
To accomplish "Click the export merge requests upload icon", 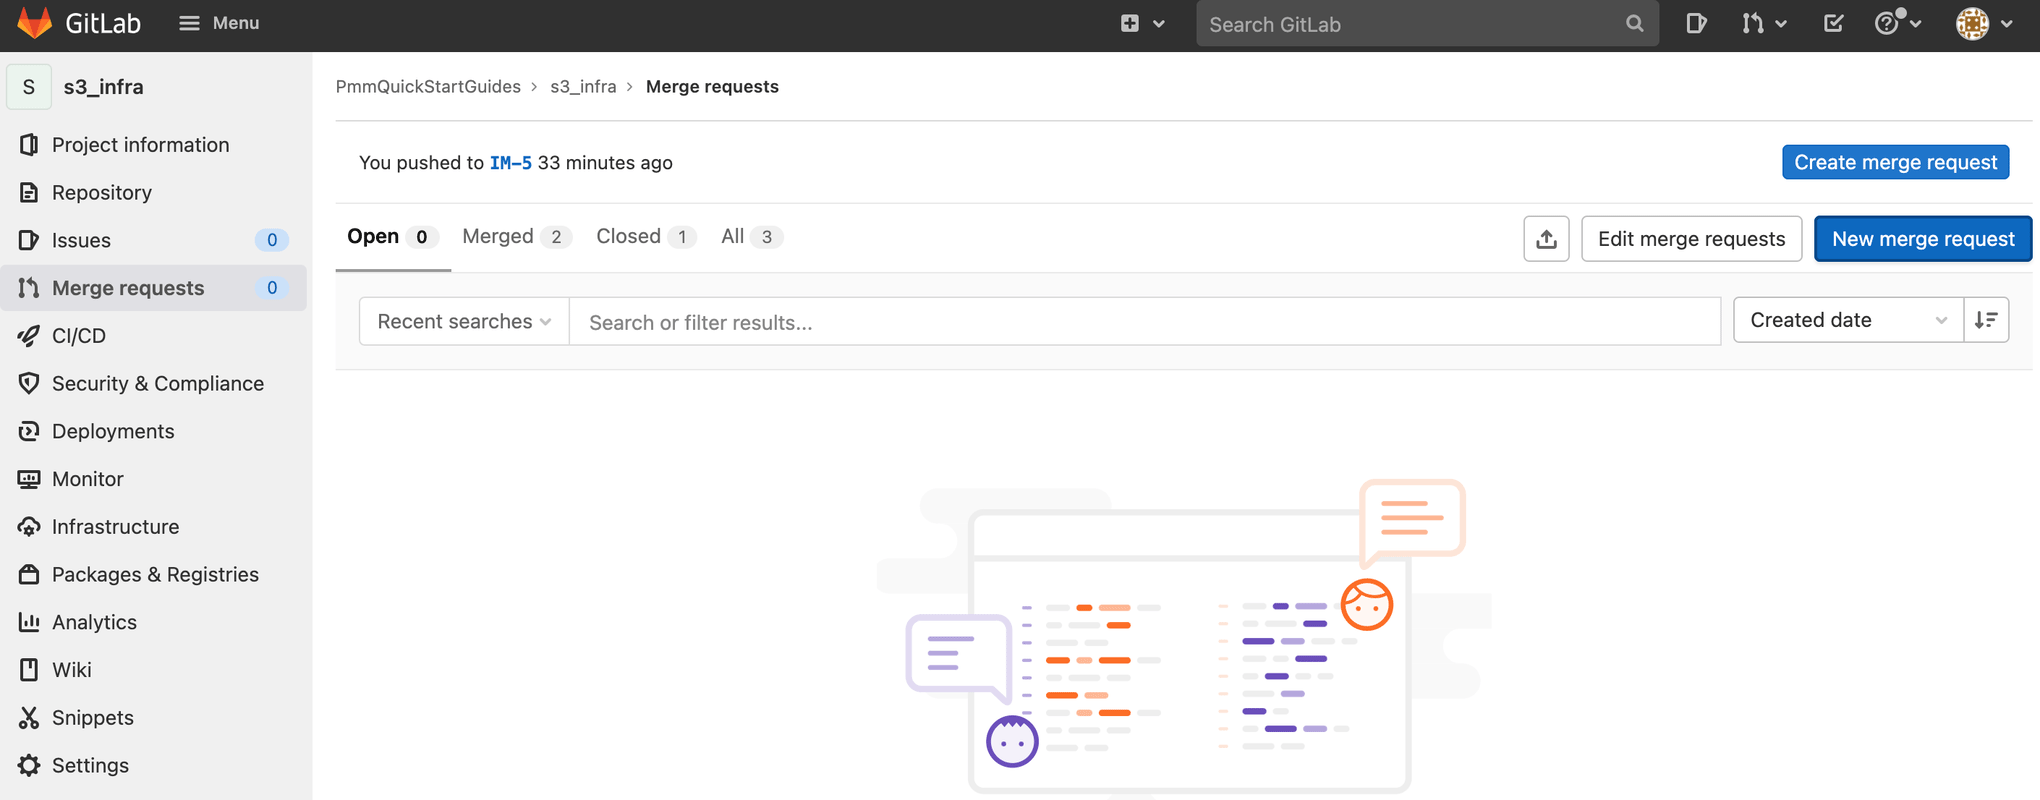I will click(1546, 239).
